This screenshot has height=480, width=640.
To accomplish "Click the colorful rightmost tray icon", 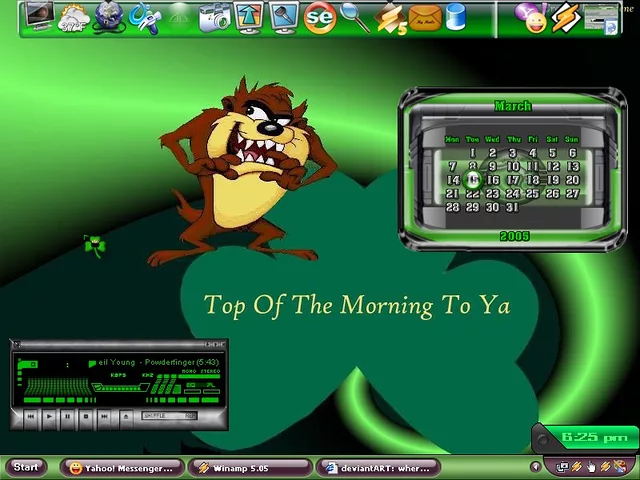I will point(620,467).
